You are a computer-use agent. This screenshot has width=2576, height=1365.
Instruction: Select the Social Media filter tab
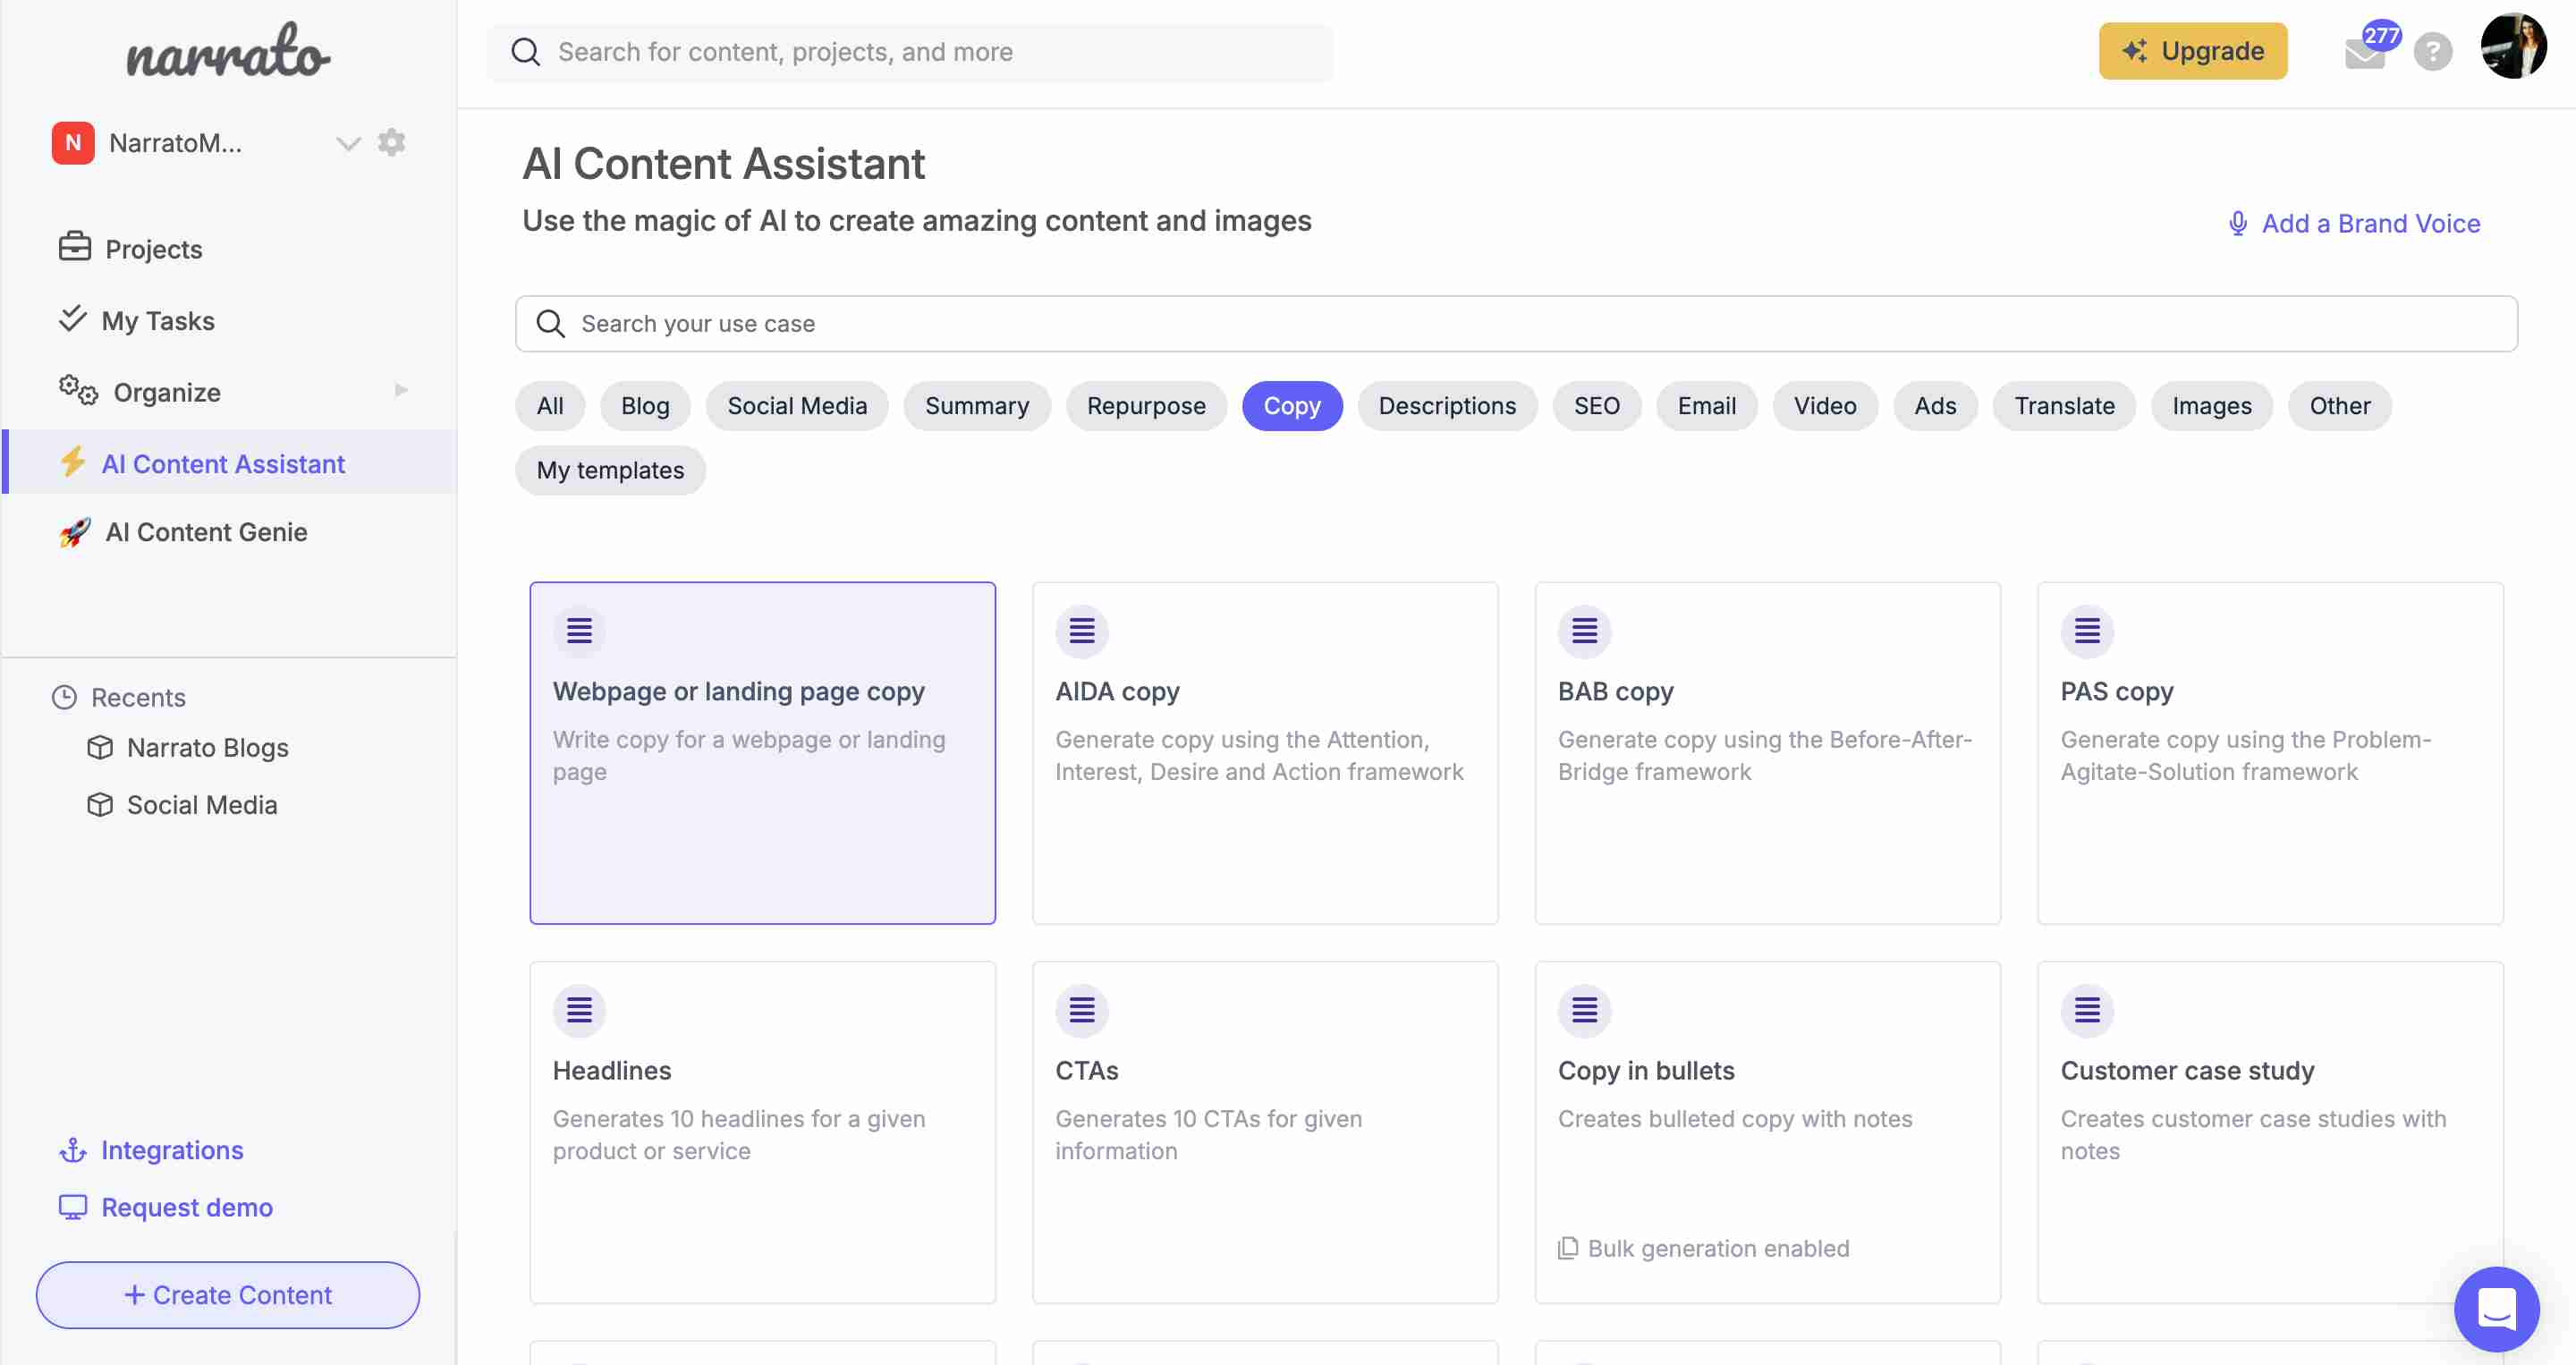(797, 406)
